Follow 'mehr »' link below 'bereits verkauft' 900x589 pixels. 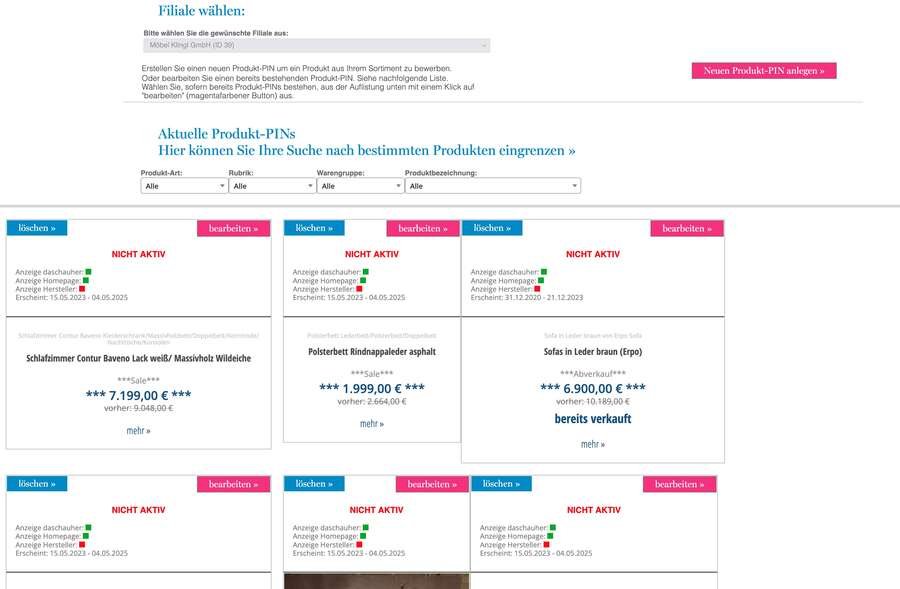593,444
